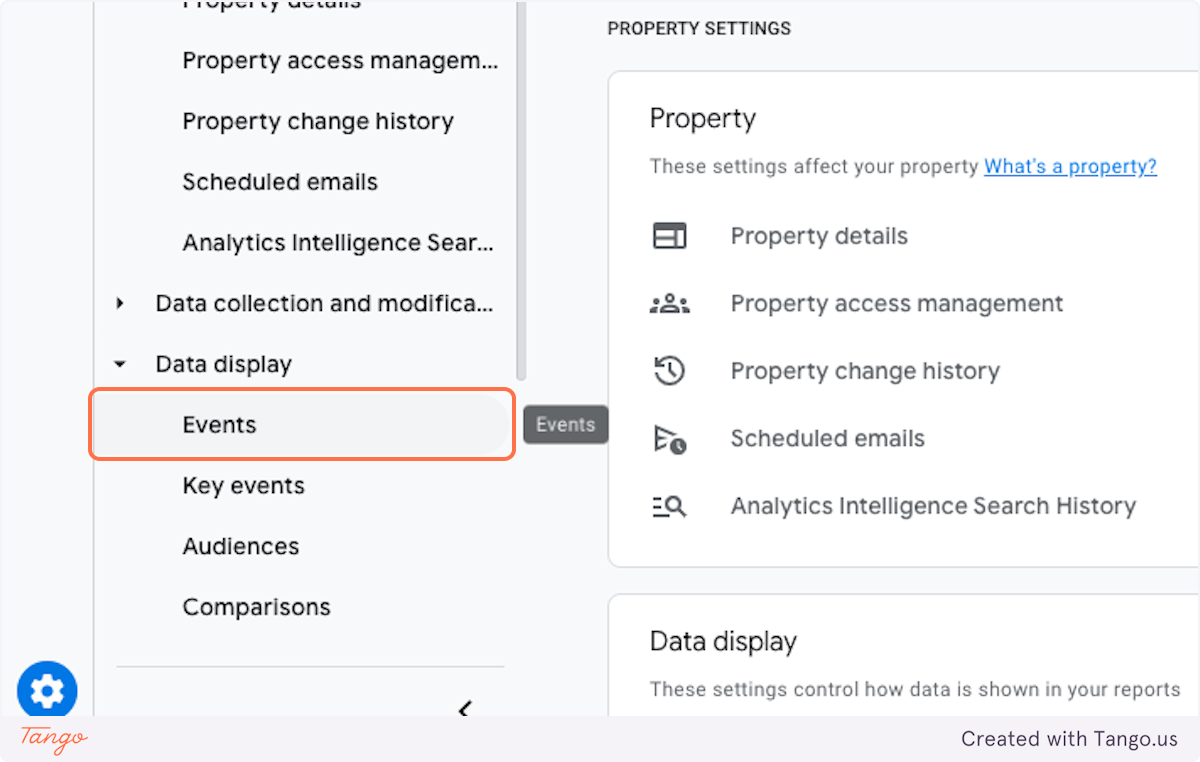The width and height of the screenshot is (1200, 762).
Task: Click the Property change history clock icon
Action: click(x=669, y=371)
